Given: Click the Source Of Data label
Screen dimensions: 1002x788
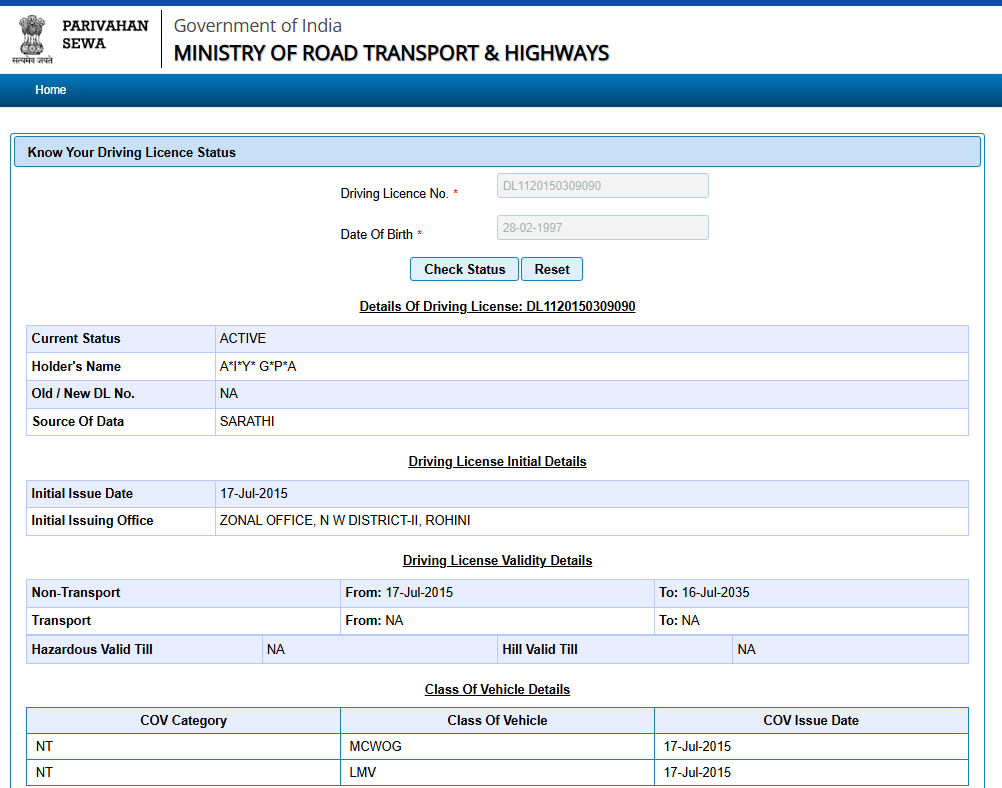Looking at the screenshot, I should click(78, 421).
